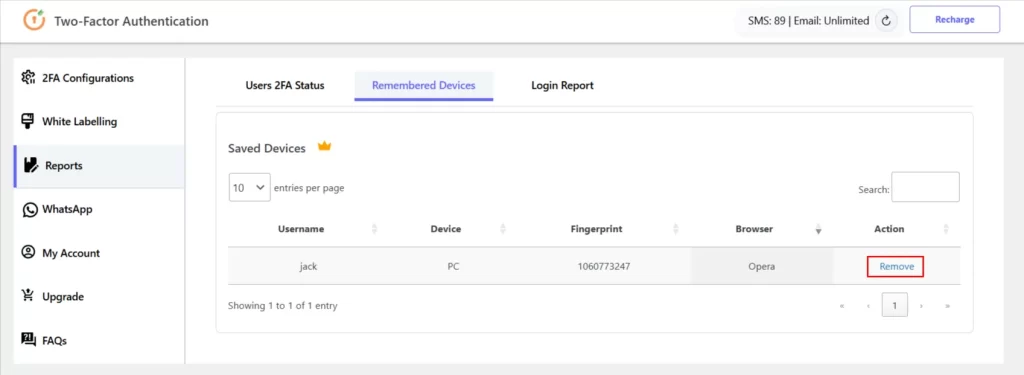Click into the Search input field

coord(925,188)
